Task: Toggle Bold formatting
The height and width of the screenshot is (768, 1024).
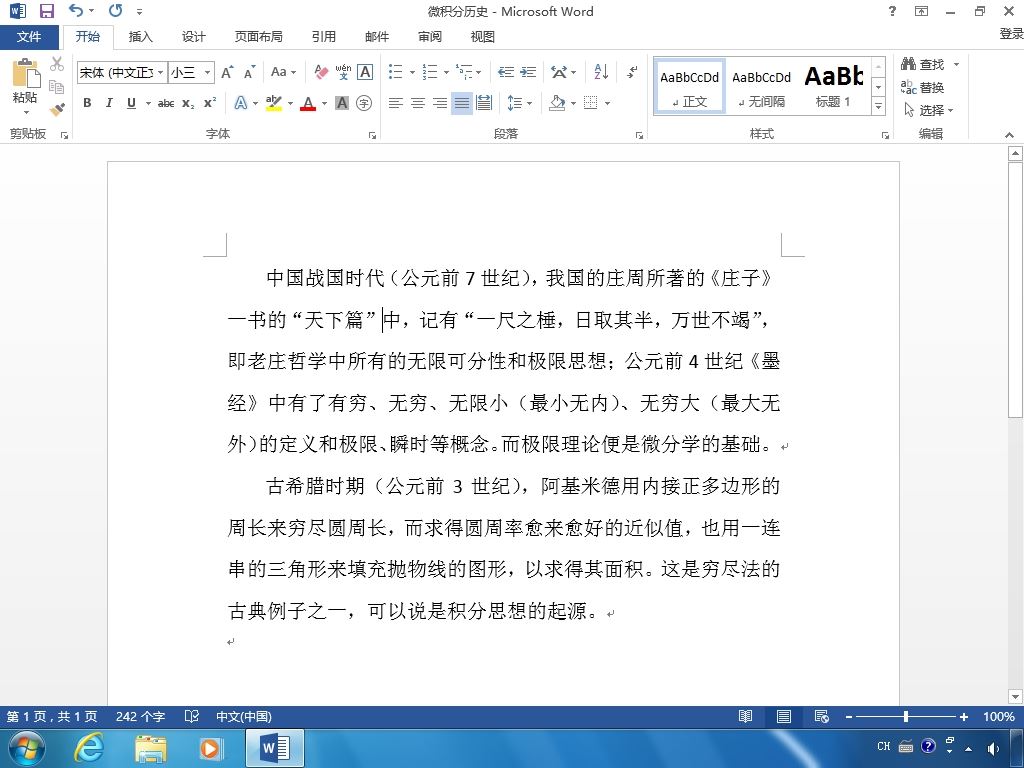Action: 87,103
